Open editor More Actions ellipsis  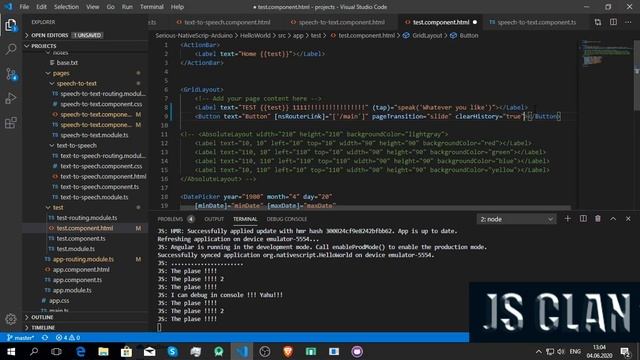(628, 22)
